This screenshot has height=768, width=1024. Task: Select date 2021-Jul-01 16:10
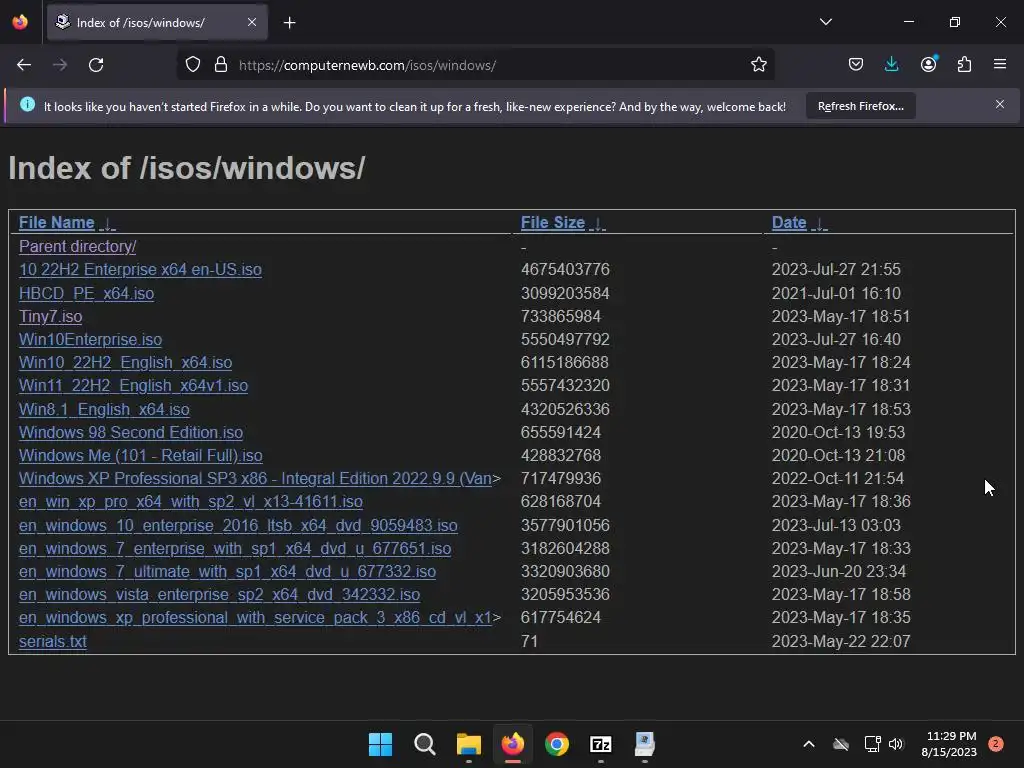[836, 293]
